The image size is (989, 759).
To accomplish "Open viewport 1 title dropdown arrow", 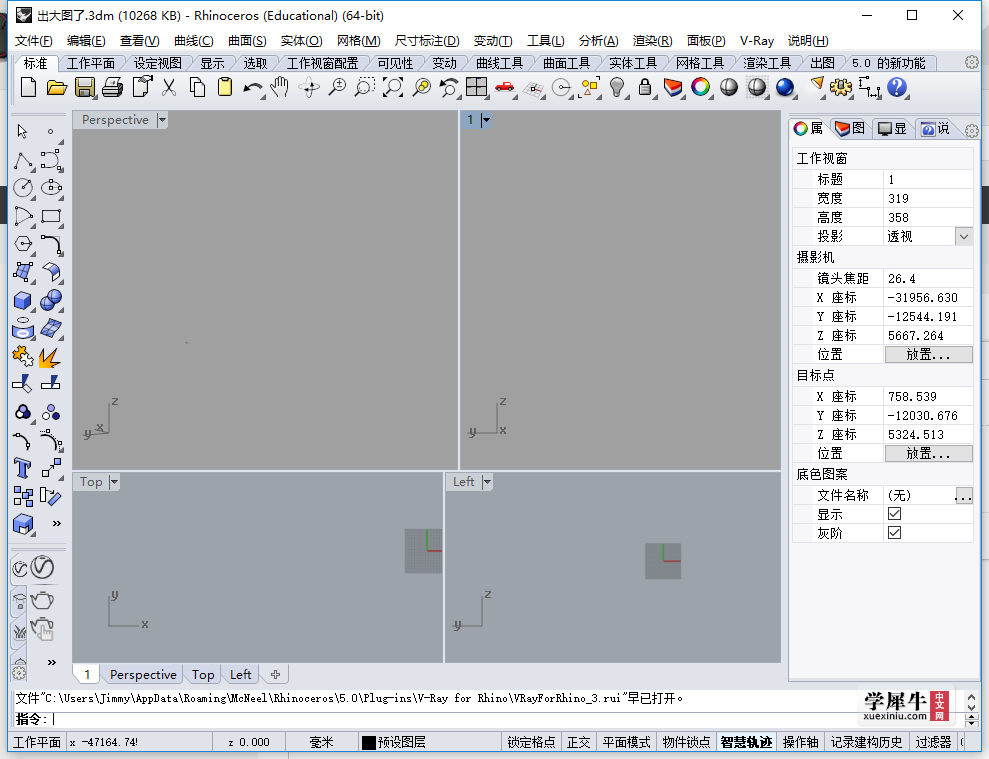I will coord(486,120).
